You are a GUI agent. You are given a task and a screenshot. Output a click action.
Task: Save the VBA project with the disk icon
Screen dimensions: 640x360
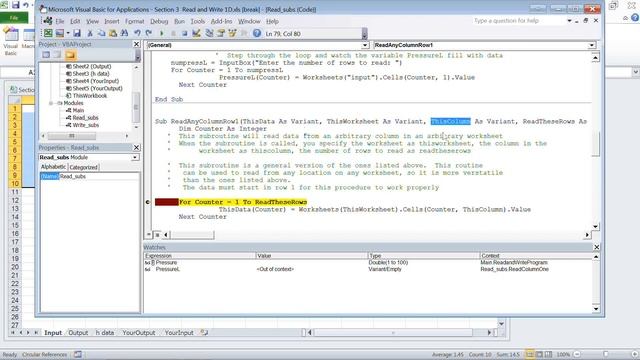click(x=77, y=33)
